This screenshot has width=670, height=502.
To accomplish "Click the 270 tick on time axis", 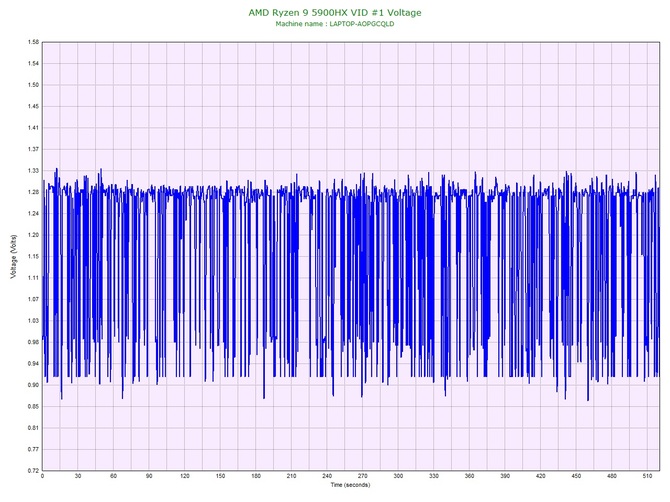I will 362,476.
